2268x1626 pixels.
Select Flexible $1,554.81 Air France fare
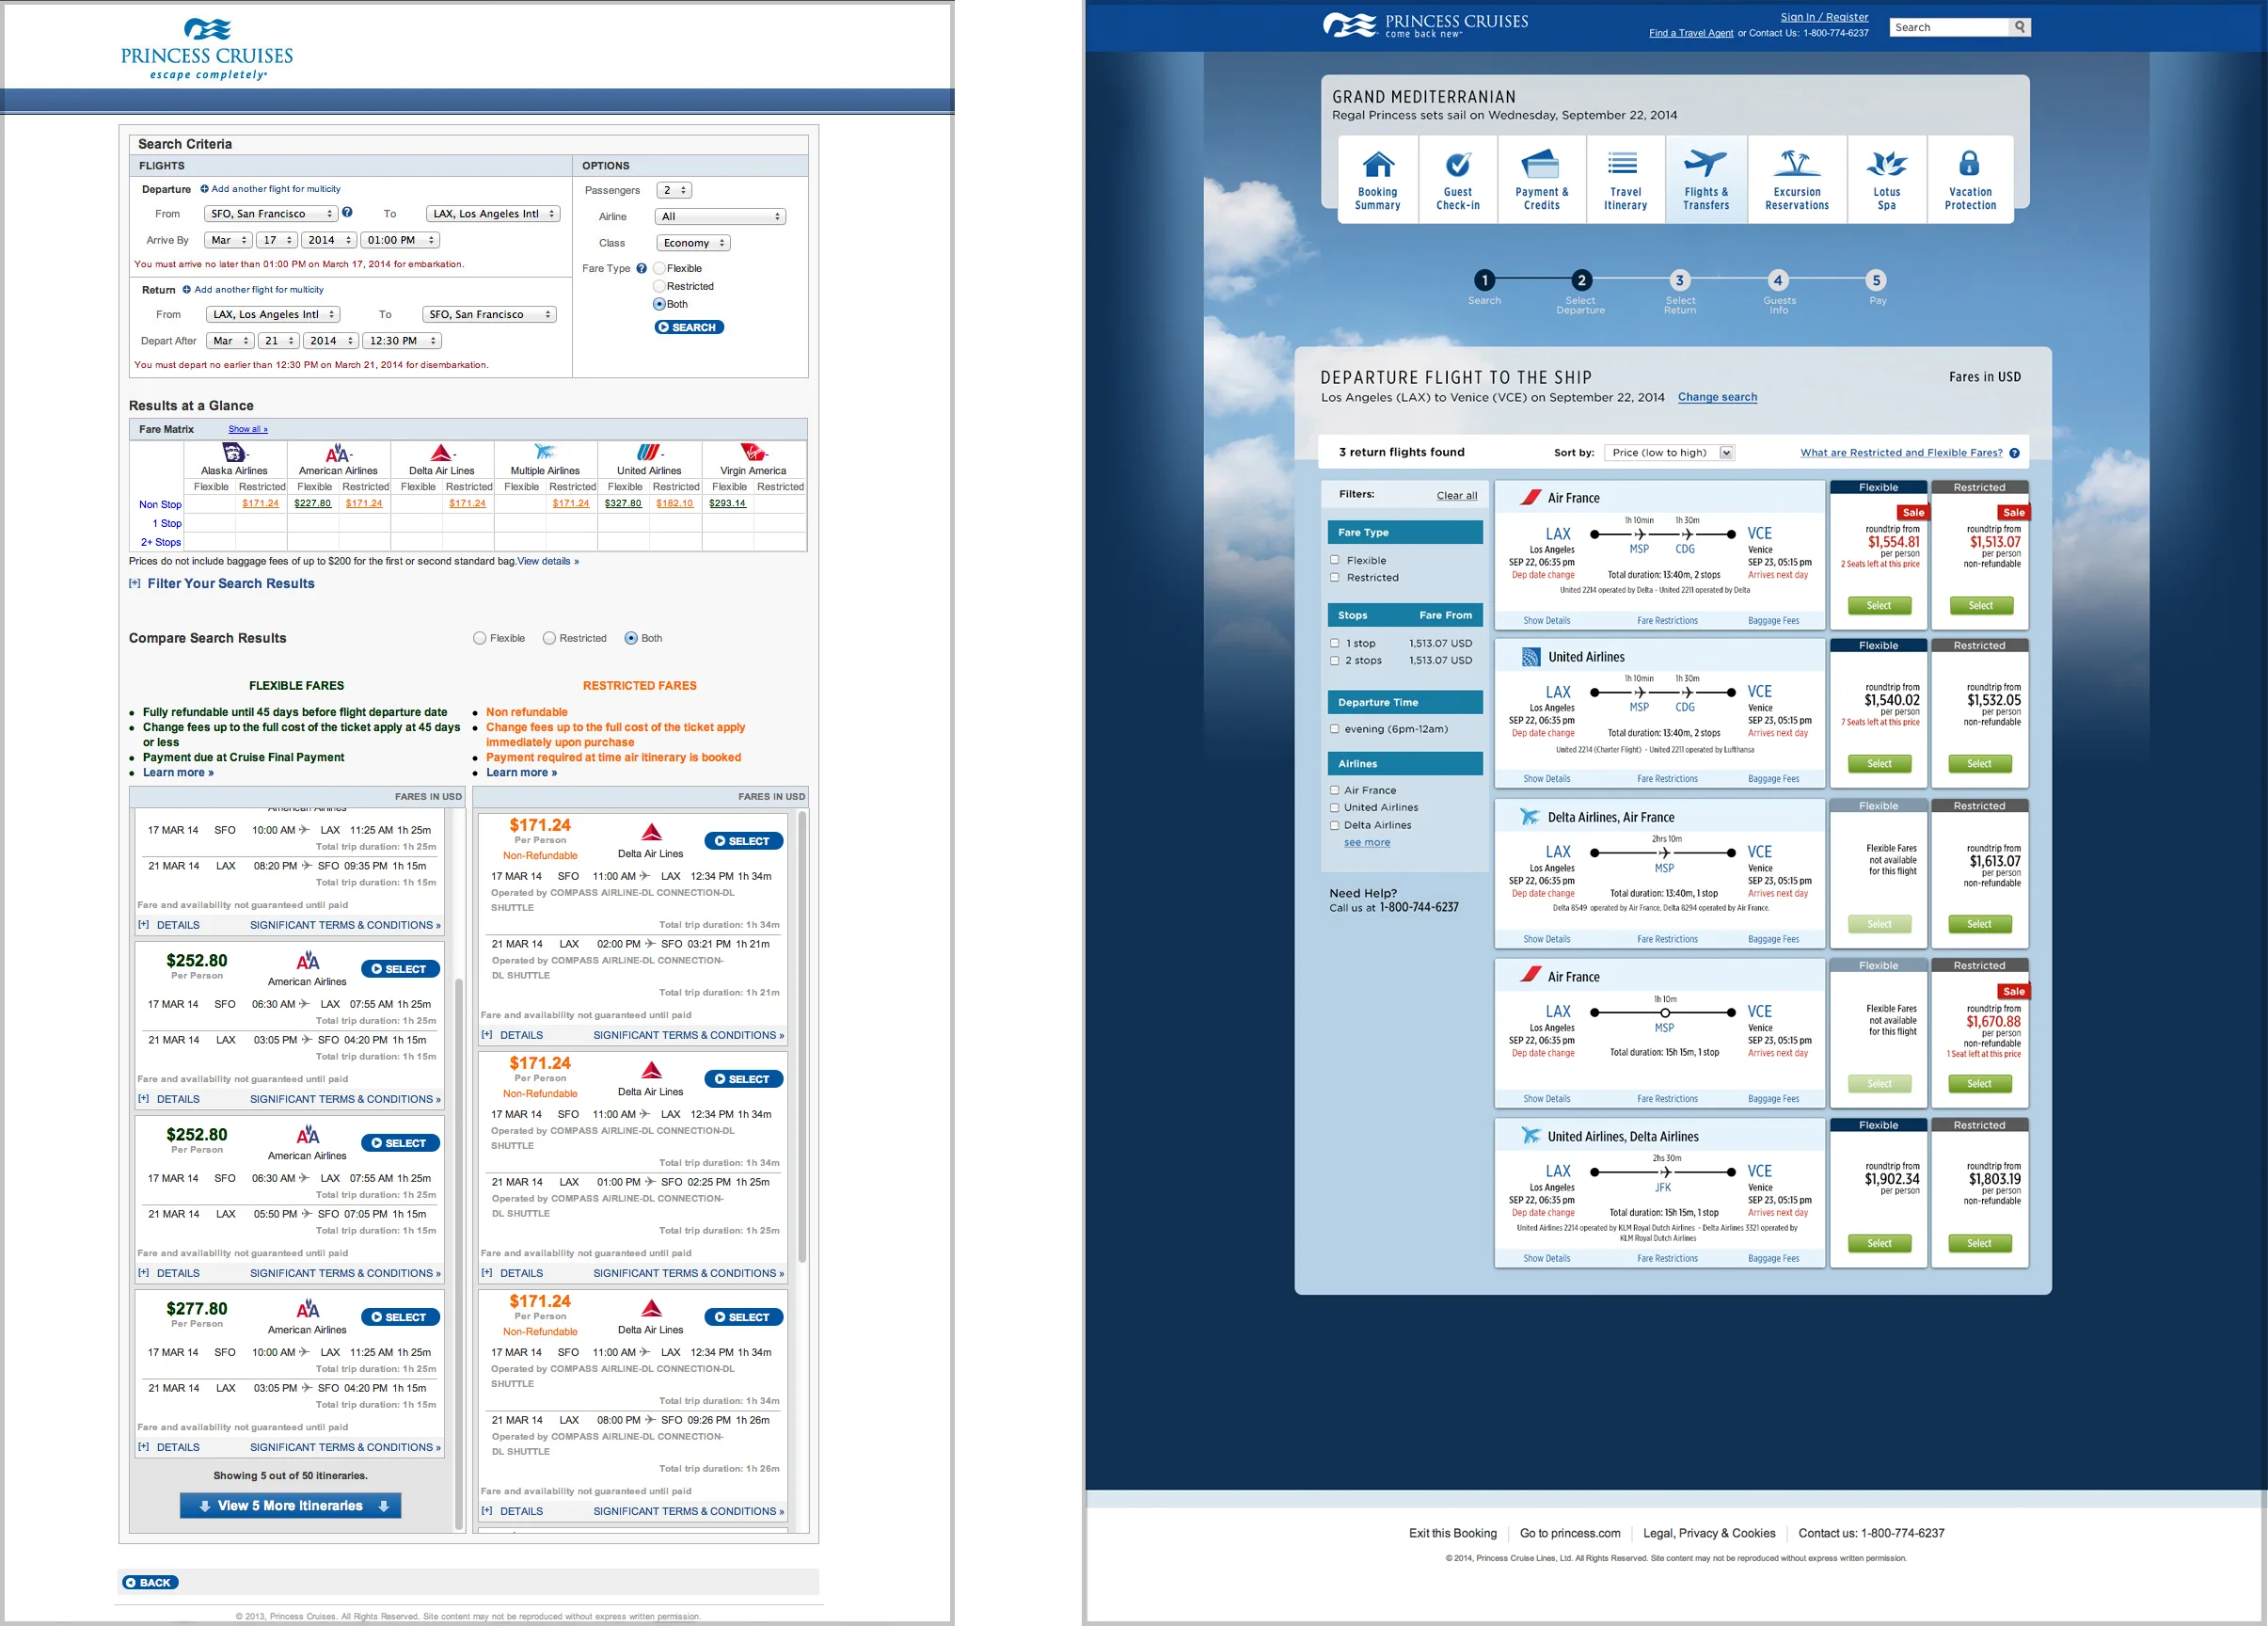(x=1878, y=605)
